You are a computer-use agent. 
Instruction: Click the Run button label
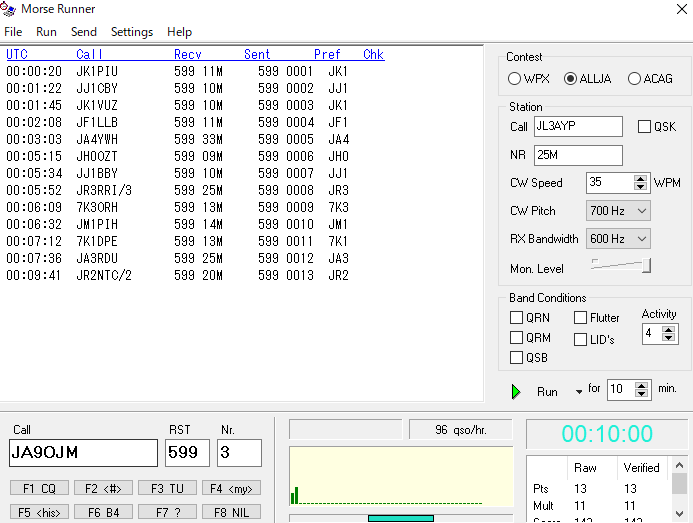[x=547, y=392]
